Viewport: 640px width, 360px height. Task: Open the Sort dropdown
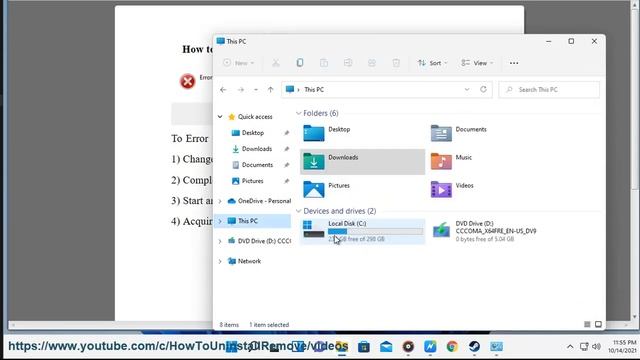coord(433,63)
